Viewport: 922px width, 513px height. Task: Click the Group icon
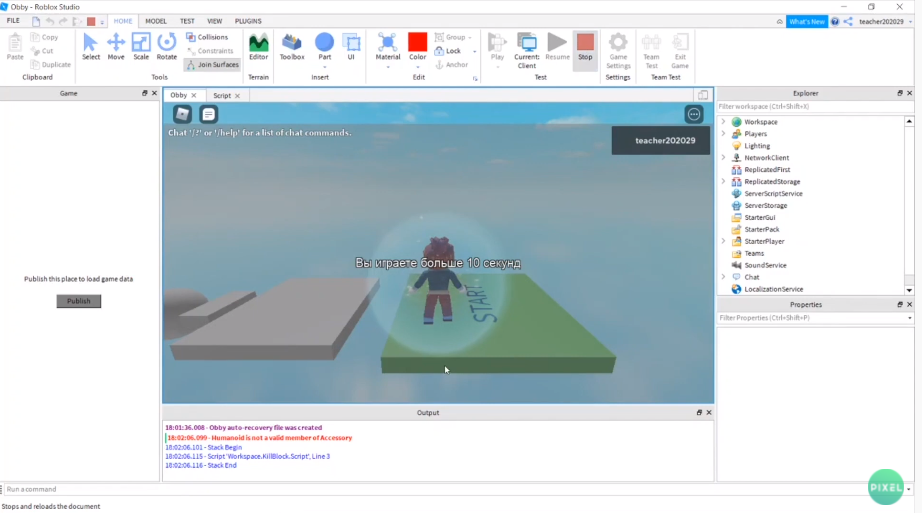tap(439, 37)
